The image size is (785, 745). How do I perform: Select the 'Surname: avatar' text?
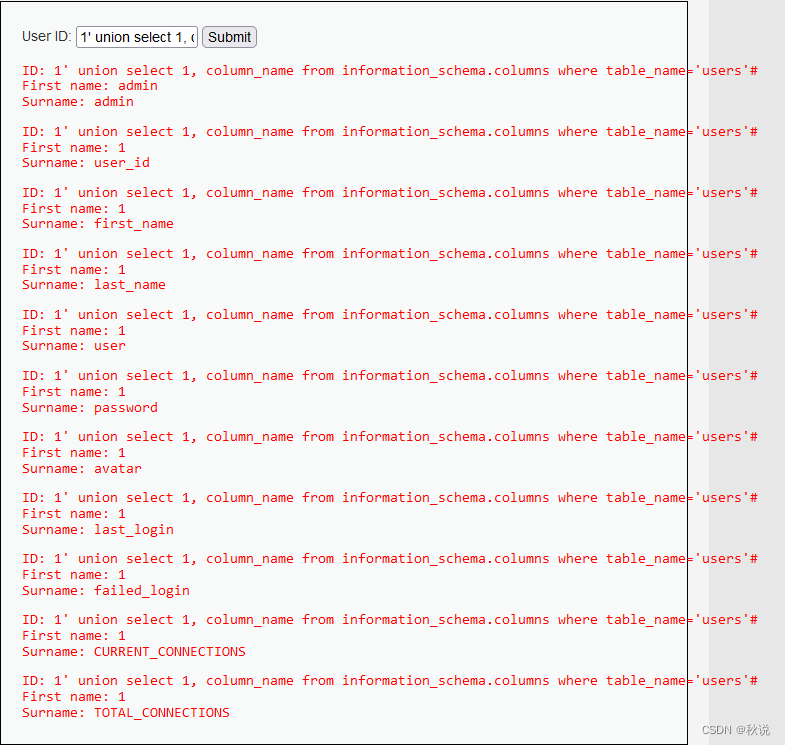click(82, 469)
